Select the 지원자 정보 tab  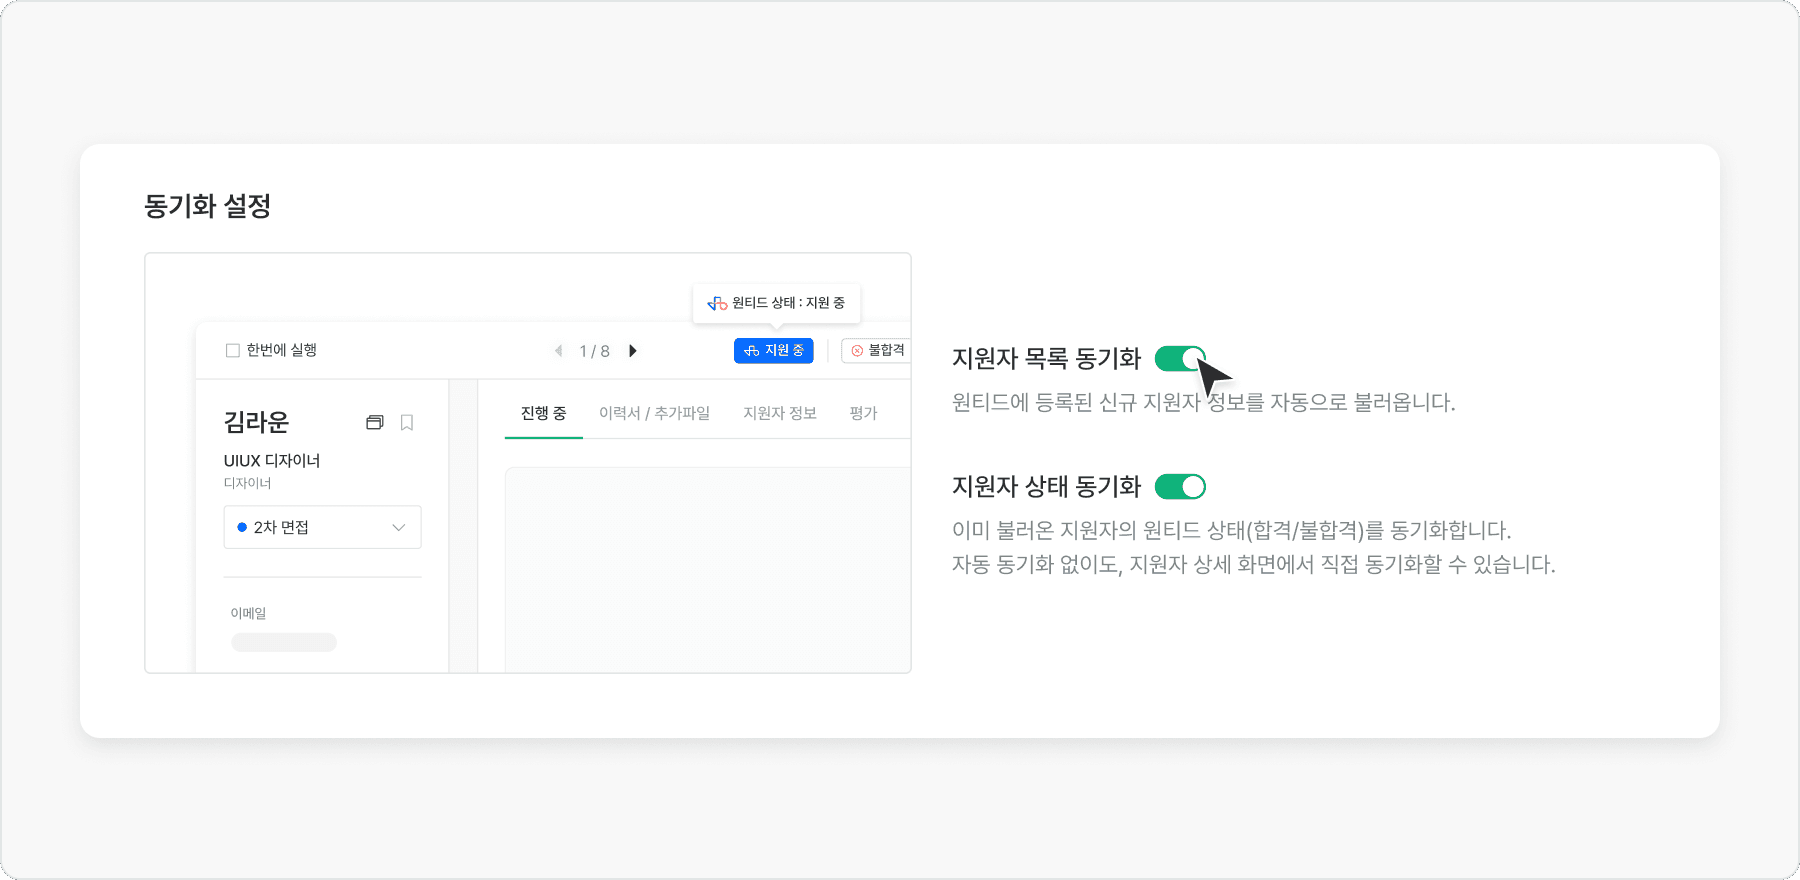pos(779,413)
